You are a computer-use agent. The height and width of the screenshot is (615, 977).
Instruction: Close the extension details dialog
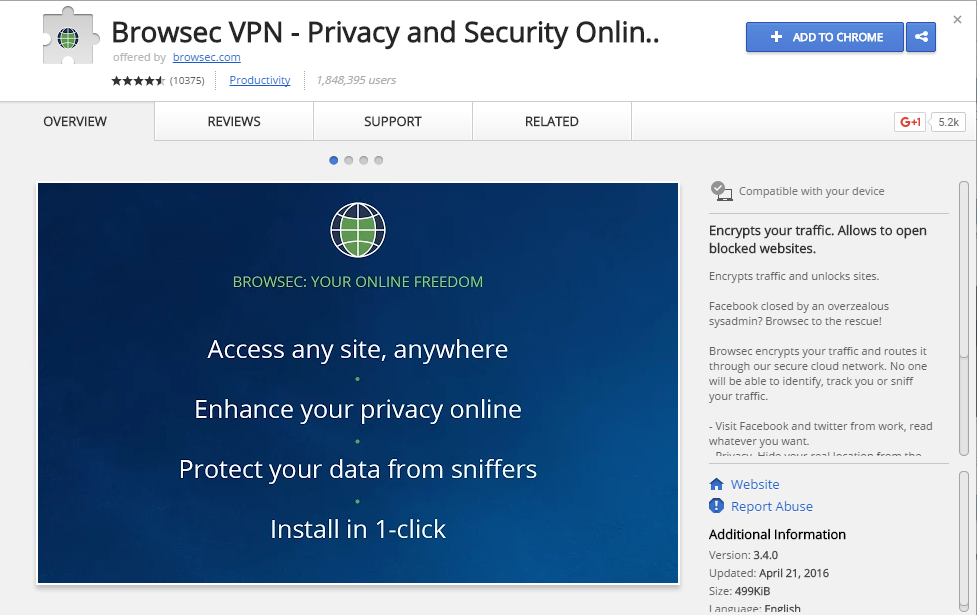pos(957,20)
